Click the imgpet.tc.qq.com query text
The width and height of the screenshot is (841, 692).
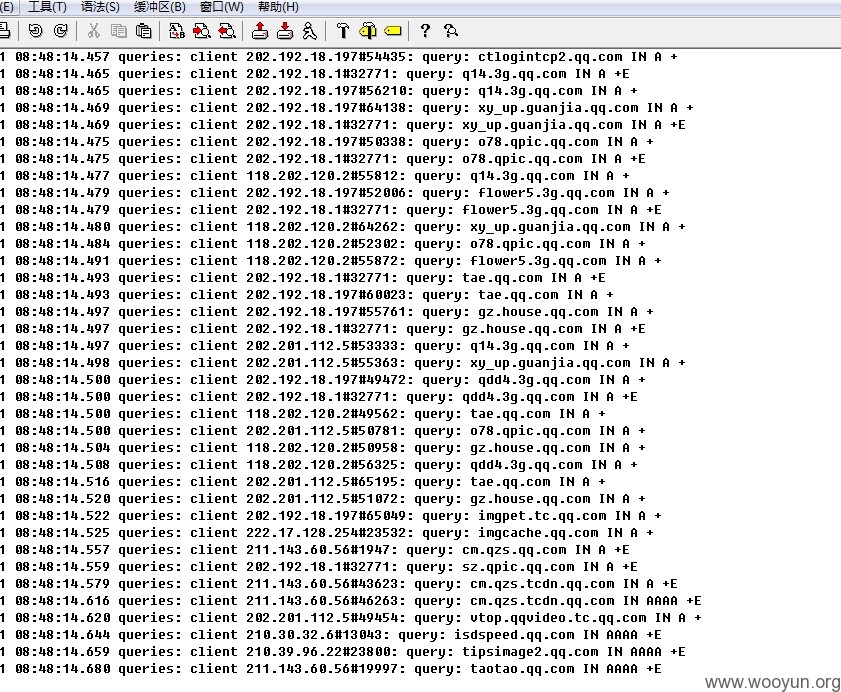(542, 516)
